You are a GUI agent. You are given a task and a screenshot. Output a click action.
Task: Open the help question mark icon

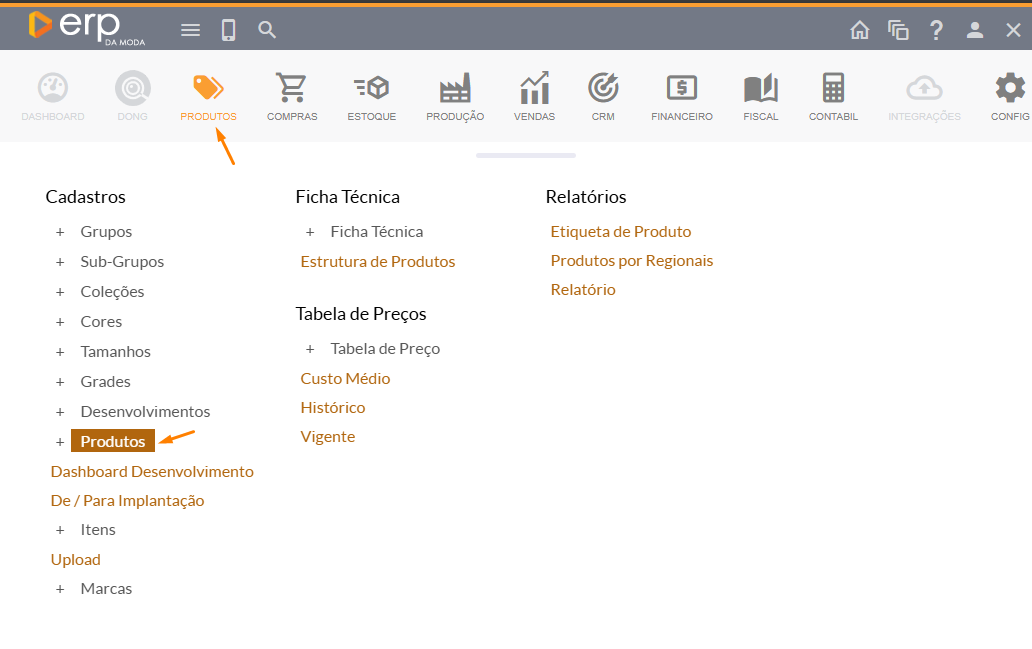(936, 30)
